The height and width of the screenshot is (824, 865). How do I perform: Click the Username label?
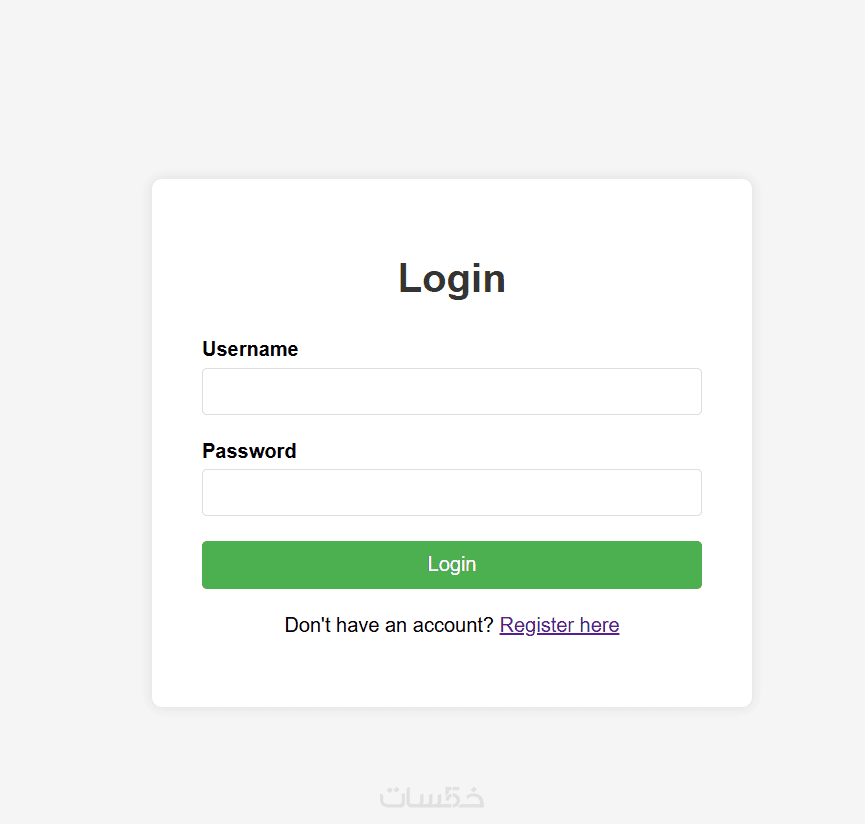tap(250, 349)
